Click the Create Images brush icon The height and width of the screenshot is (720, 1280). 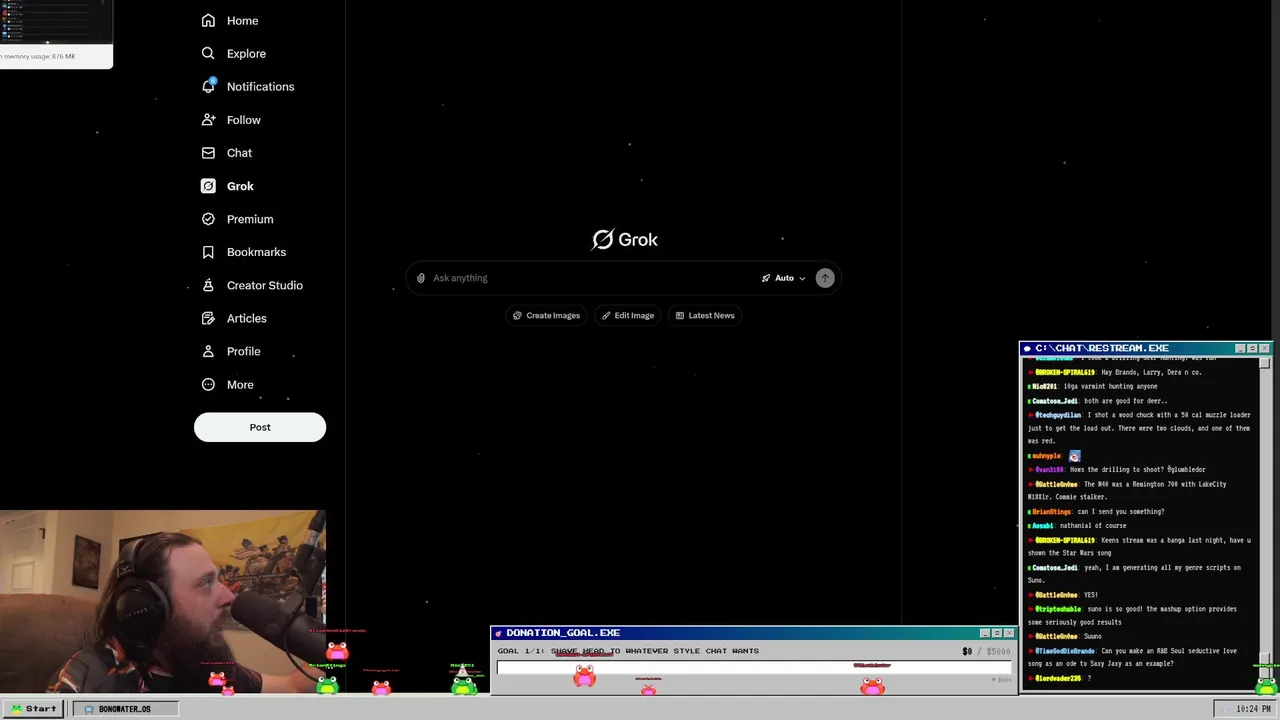(x=517, y=315)
